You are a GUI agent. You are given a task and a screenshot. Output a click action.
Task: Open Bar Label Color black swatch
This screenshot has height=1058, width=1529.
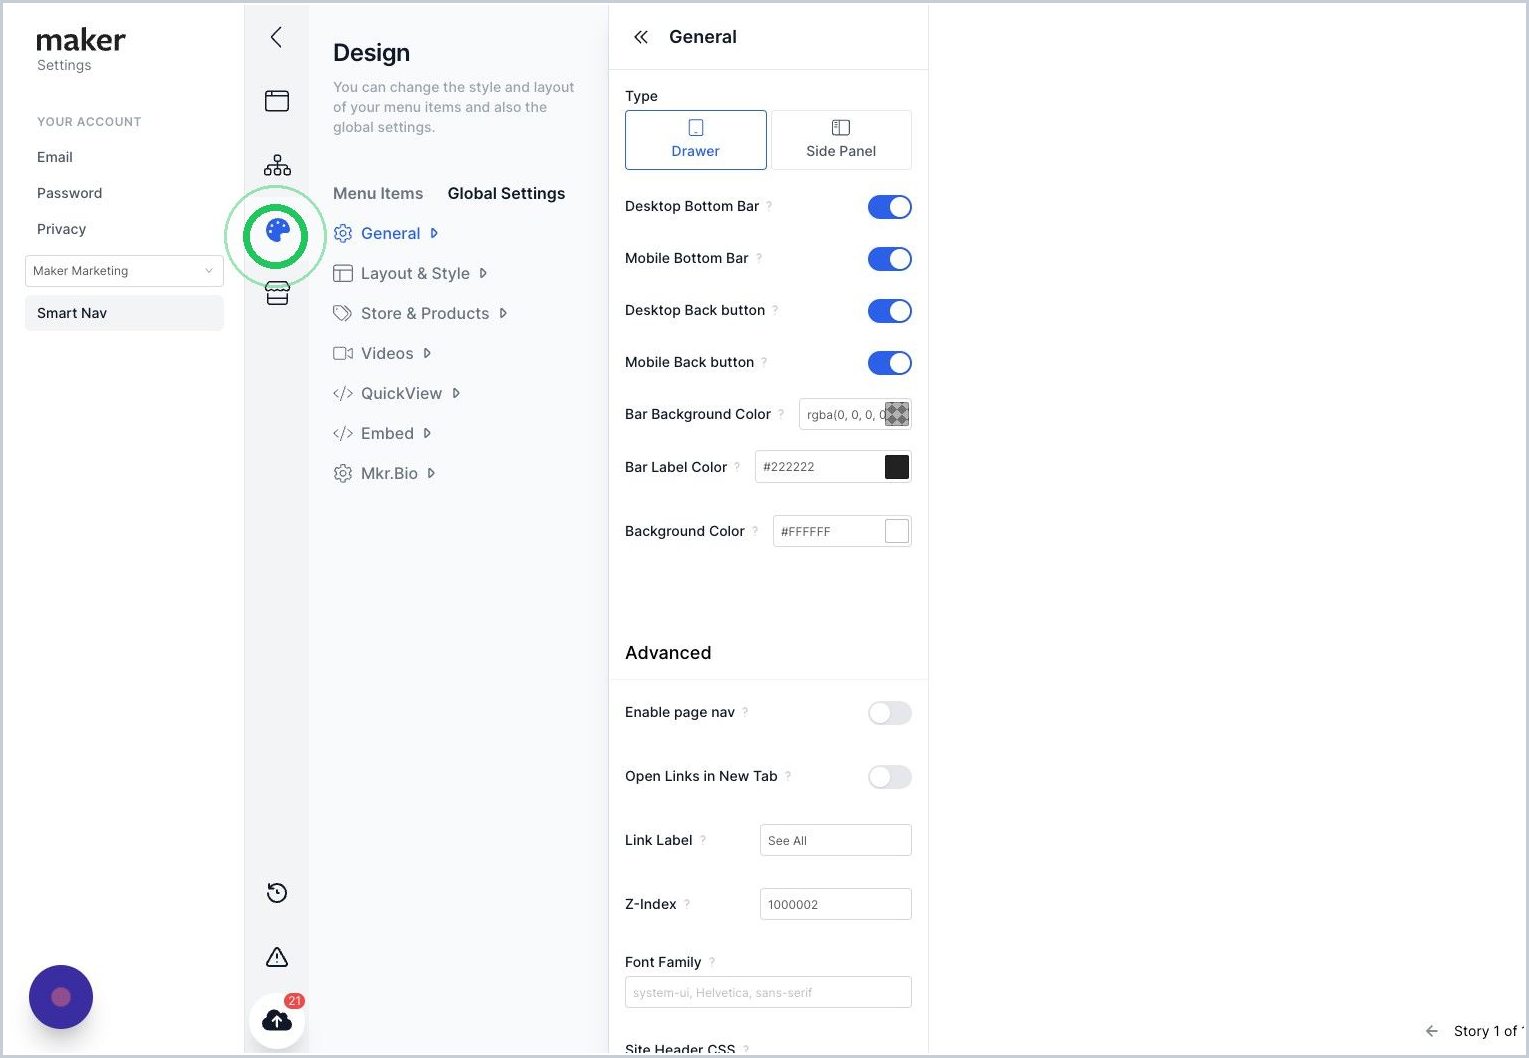click(897, 467)
